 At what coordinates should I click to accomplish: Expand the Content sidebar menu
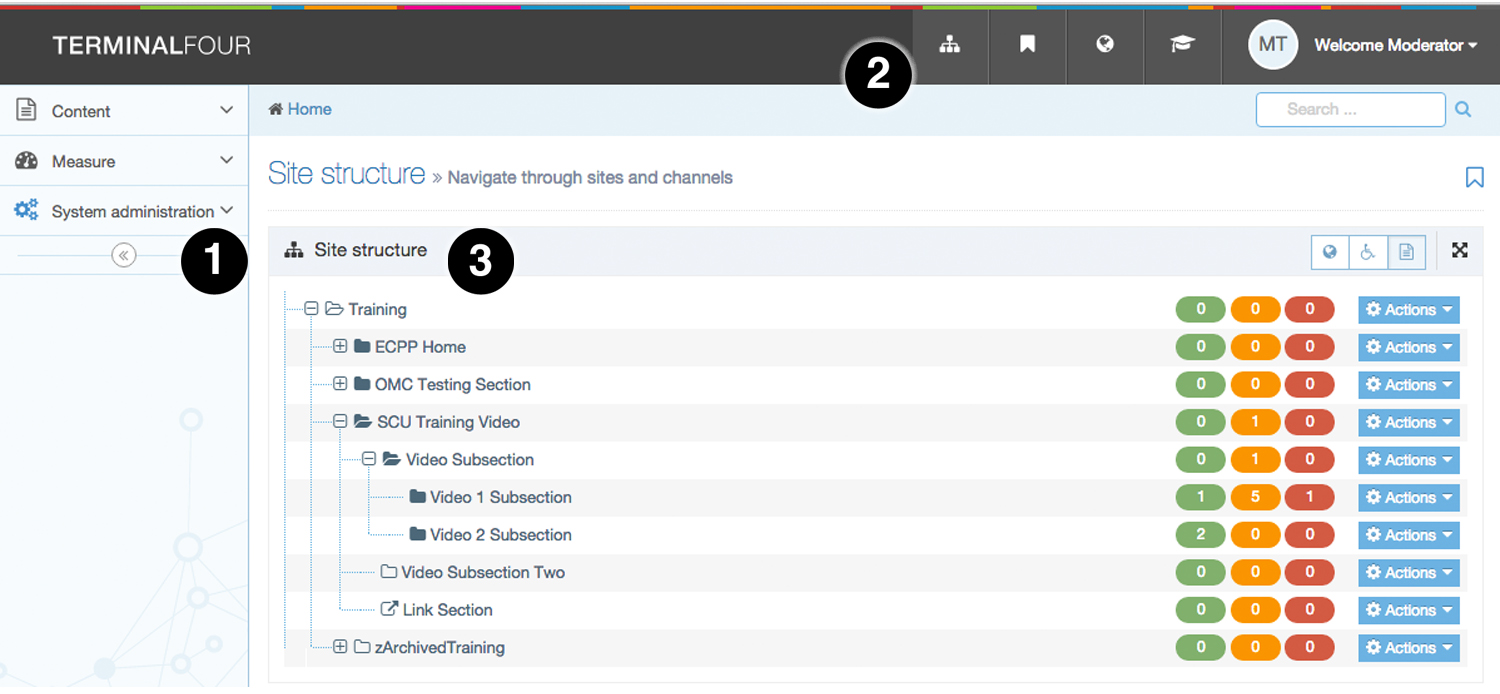[x=124, y=111]
